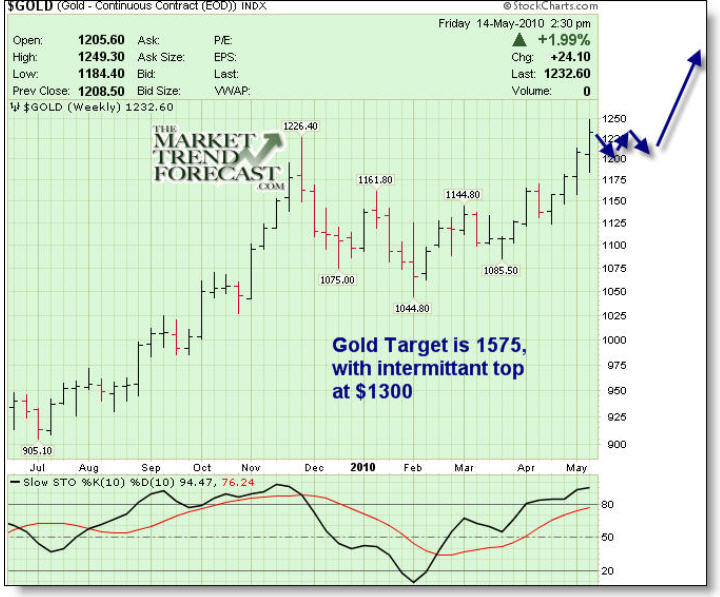Click the Market Trend Forecast logo
The width and height of the screenshot is (720, 597).
tap(217, 158)
